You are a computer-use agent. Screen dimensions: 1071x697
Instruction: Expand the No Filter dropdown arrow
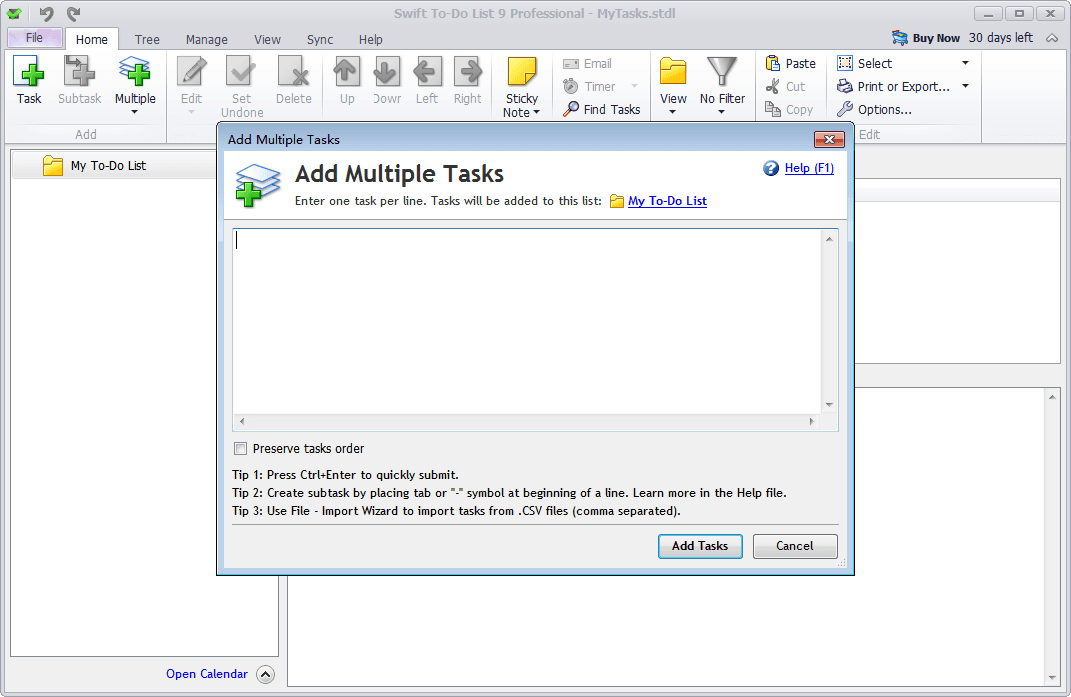coord(722,112)
